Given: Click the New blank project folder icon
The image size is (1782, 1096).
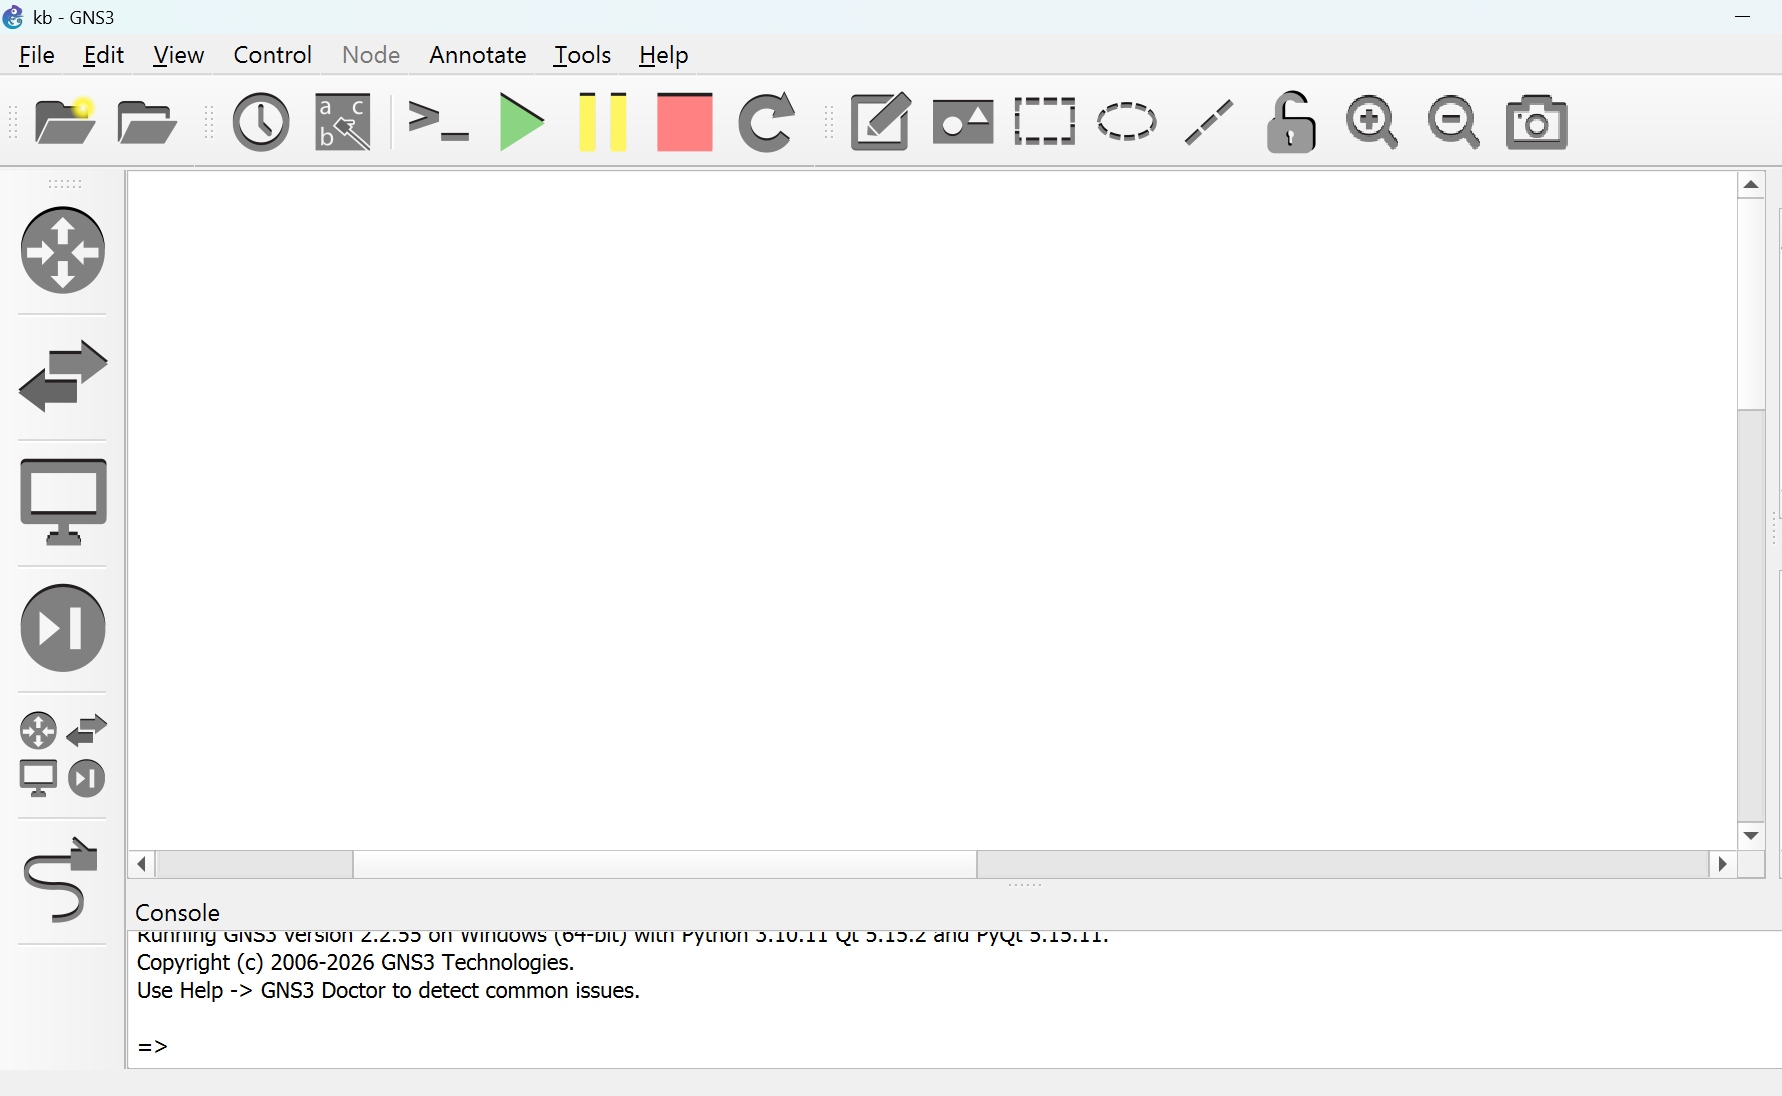Looking at the screenshot, I should pos(64,122).
